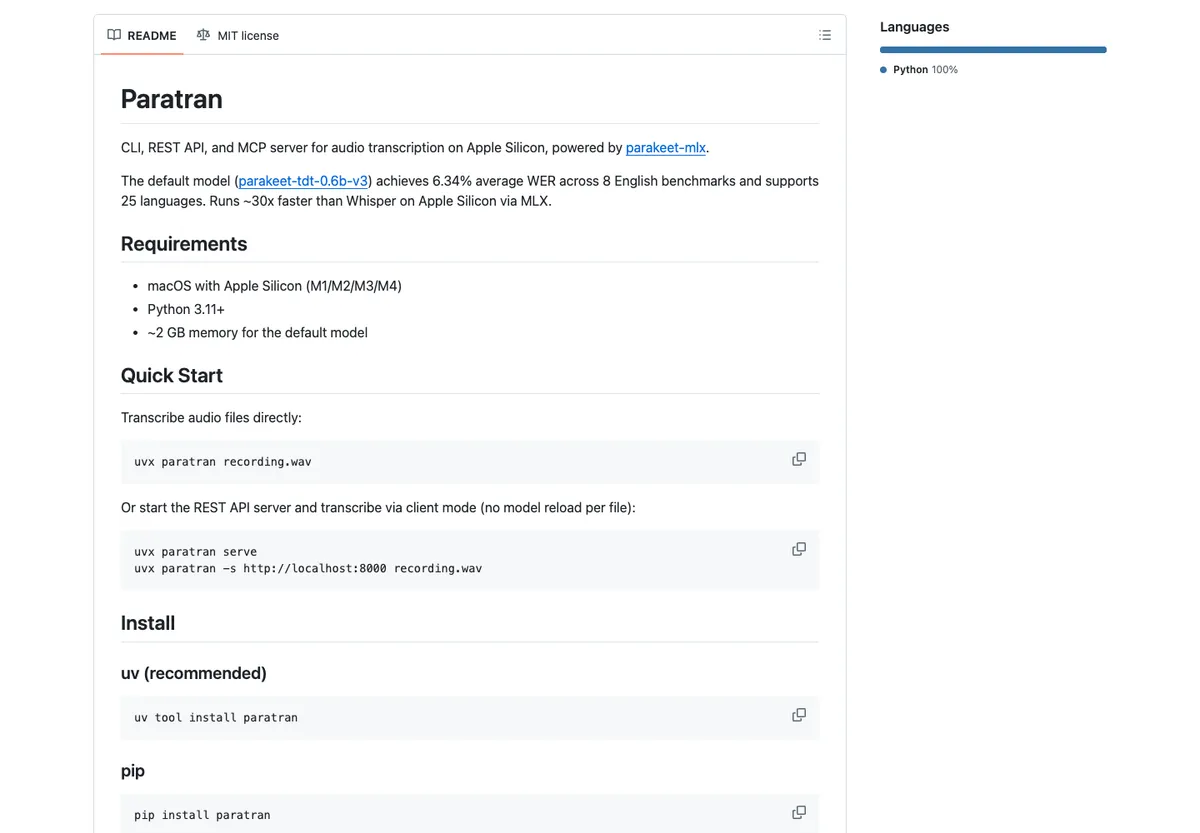The width and height of the screenshot is (1200, 833).
Task: Switch to the MIT license tab
Action: 238,35
